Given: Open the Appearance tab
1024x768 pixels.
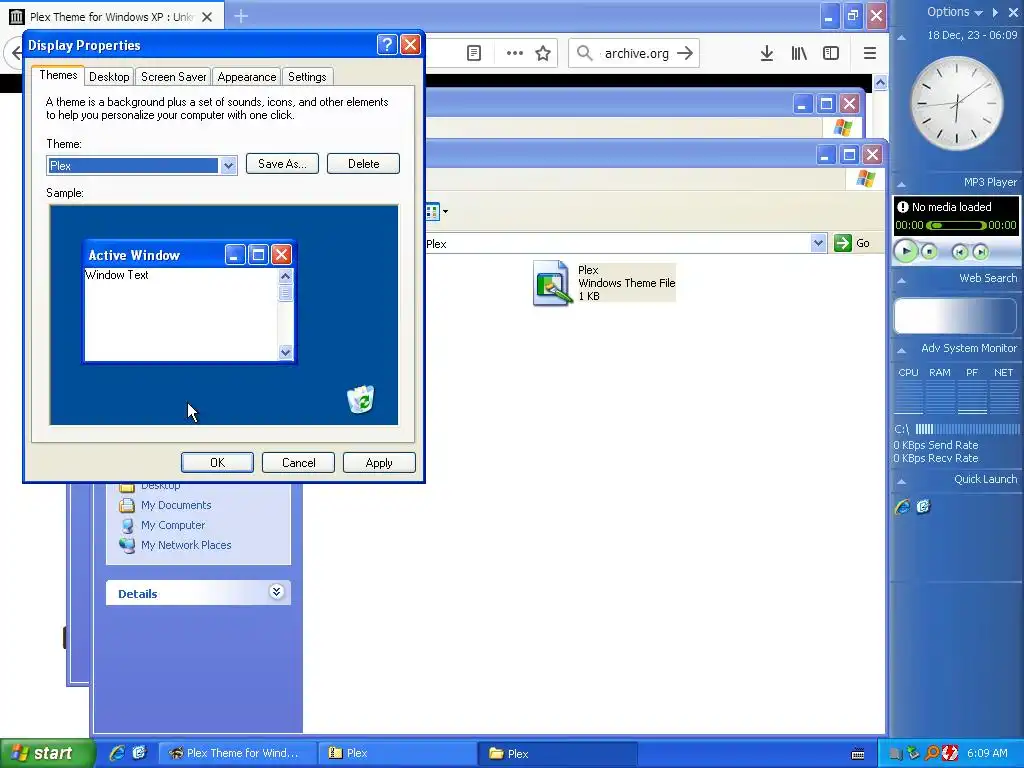Looking at the screenshot, I should point(246,76).
